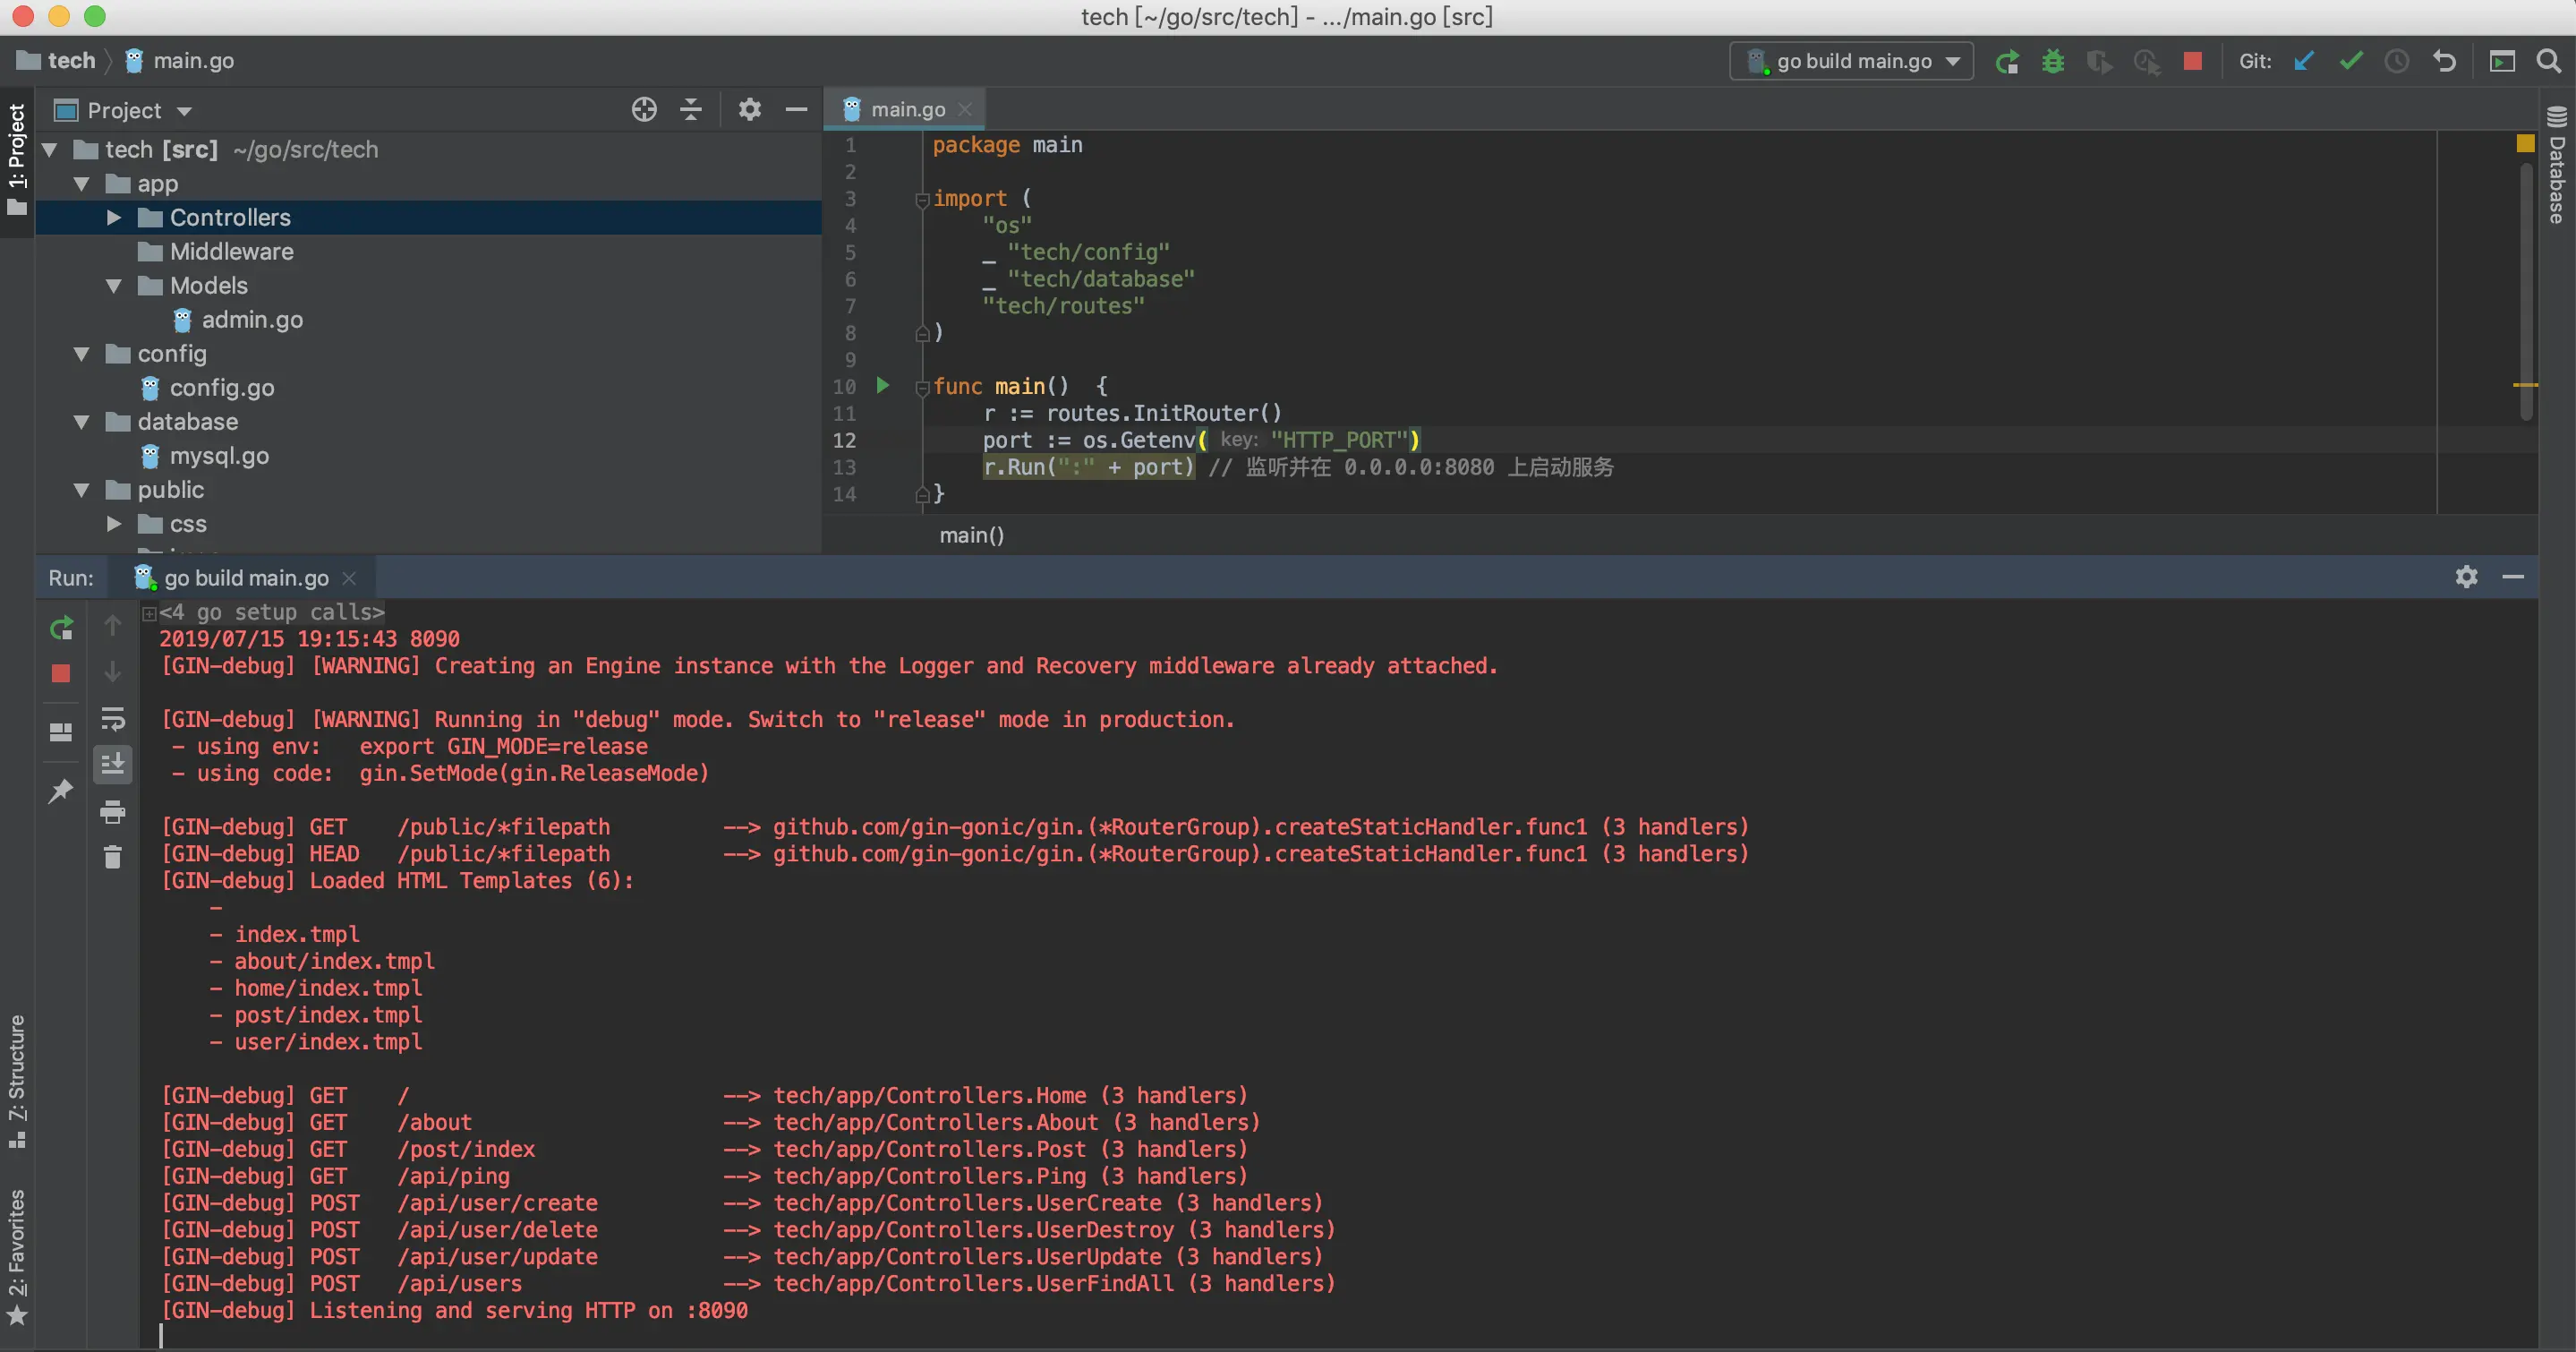Click the Debug bug icon in toolbar

[x=2053, y=62]
